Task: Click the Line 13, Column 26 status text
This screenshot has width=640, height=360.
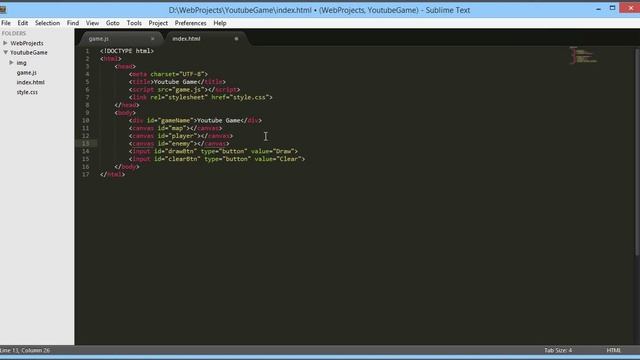Action: point(25,350)
